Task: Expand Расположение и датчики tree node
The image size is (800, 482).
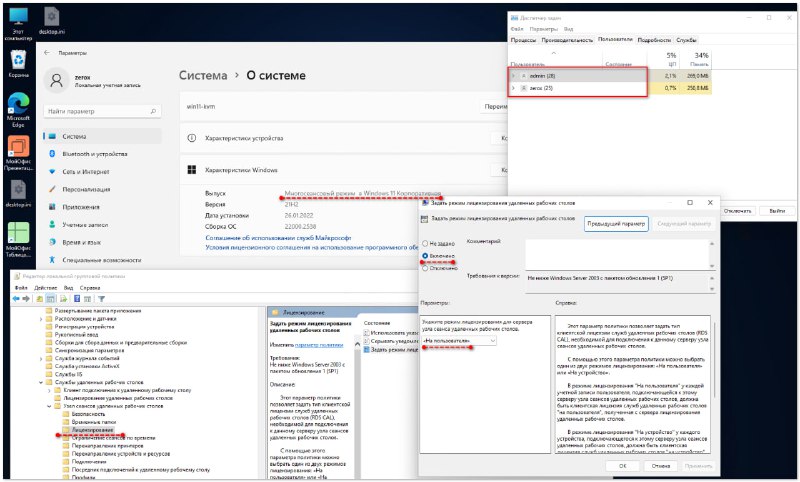Action: (41, 319)
